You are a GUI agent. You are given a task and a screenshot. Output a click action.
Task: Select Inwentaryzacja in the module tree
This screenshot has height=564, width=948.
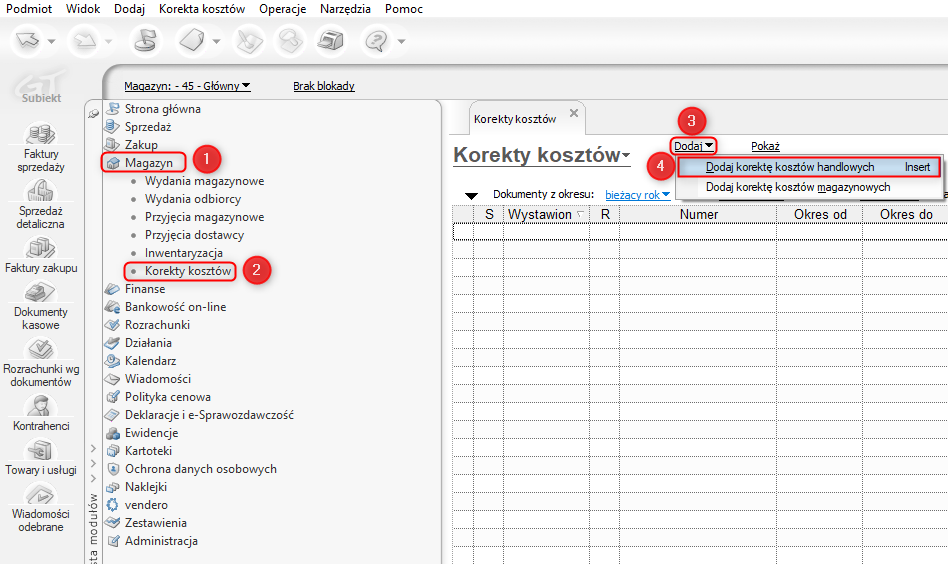coord(184,253)
